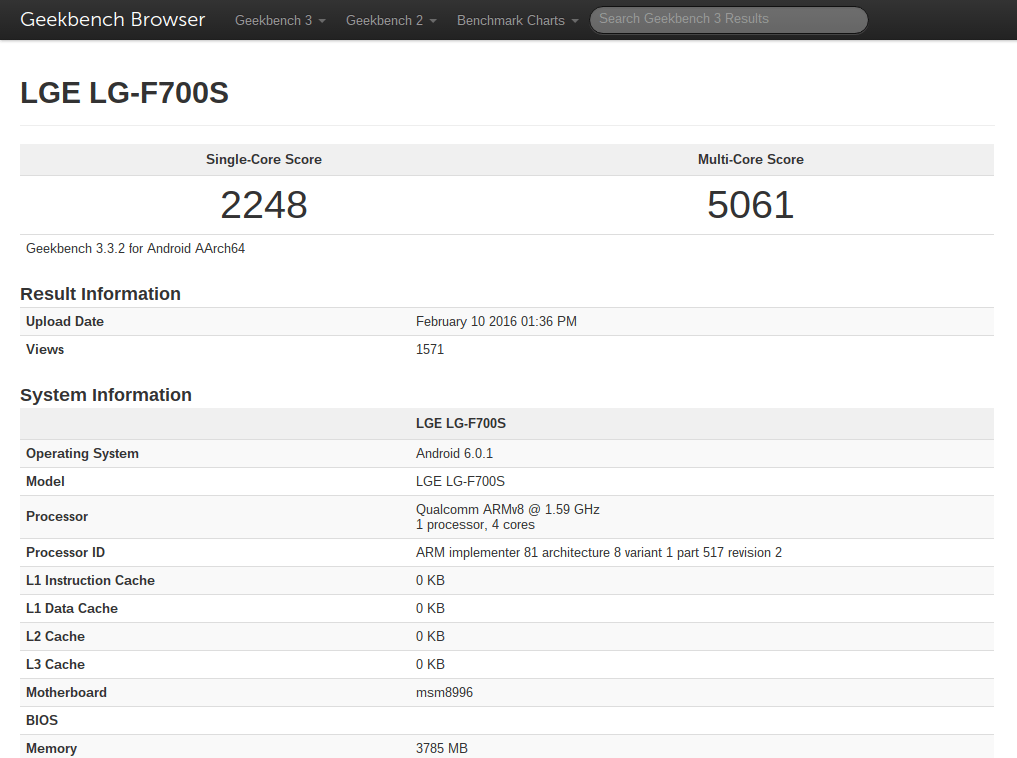
Task: Click the LGE LG-F700S model value
Action: (460, 481)
